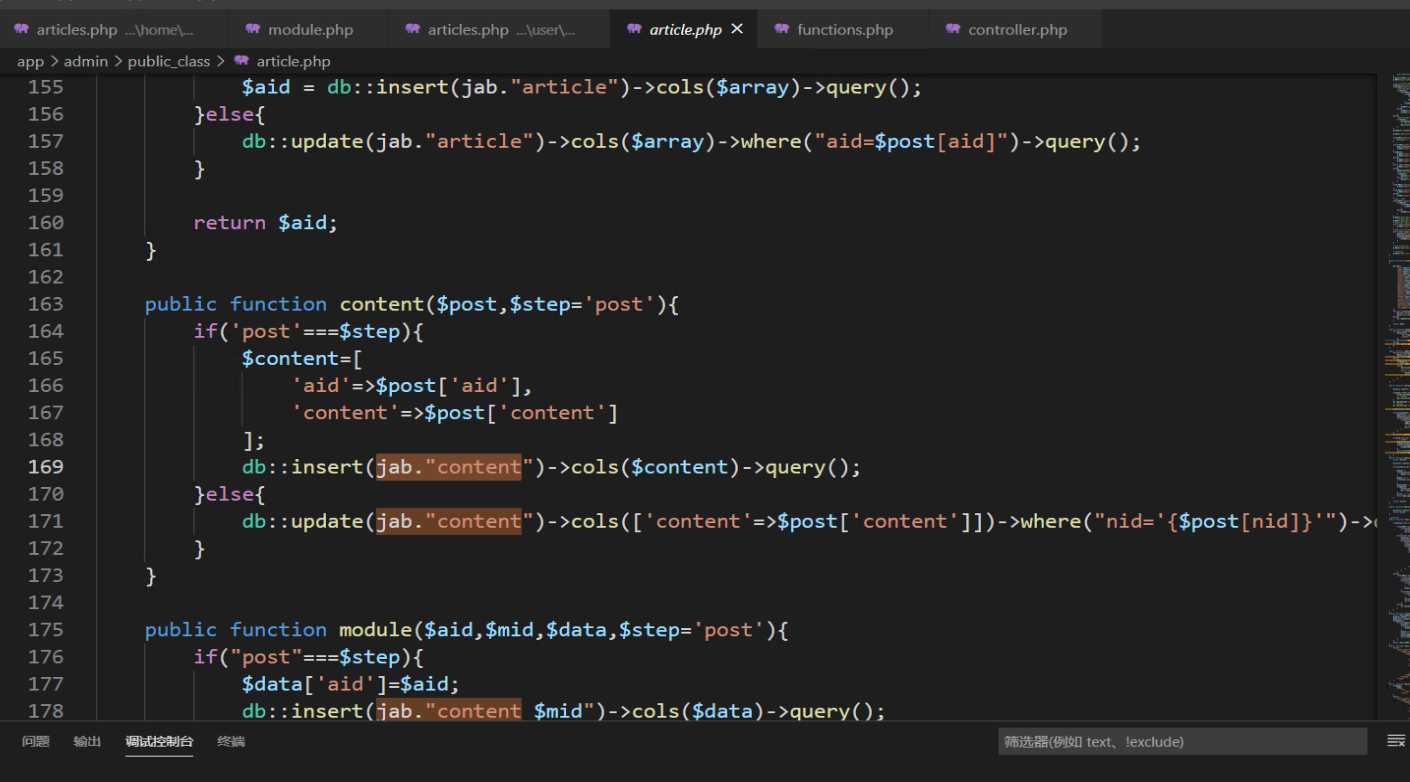Open the articles.php tab from the user folder

[x=499, y=29]
